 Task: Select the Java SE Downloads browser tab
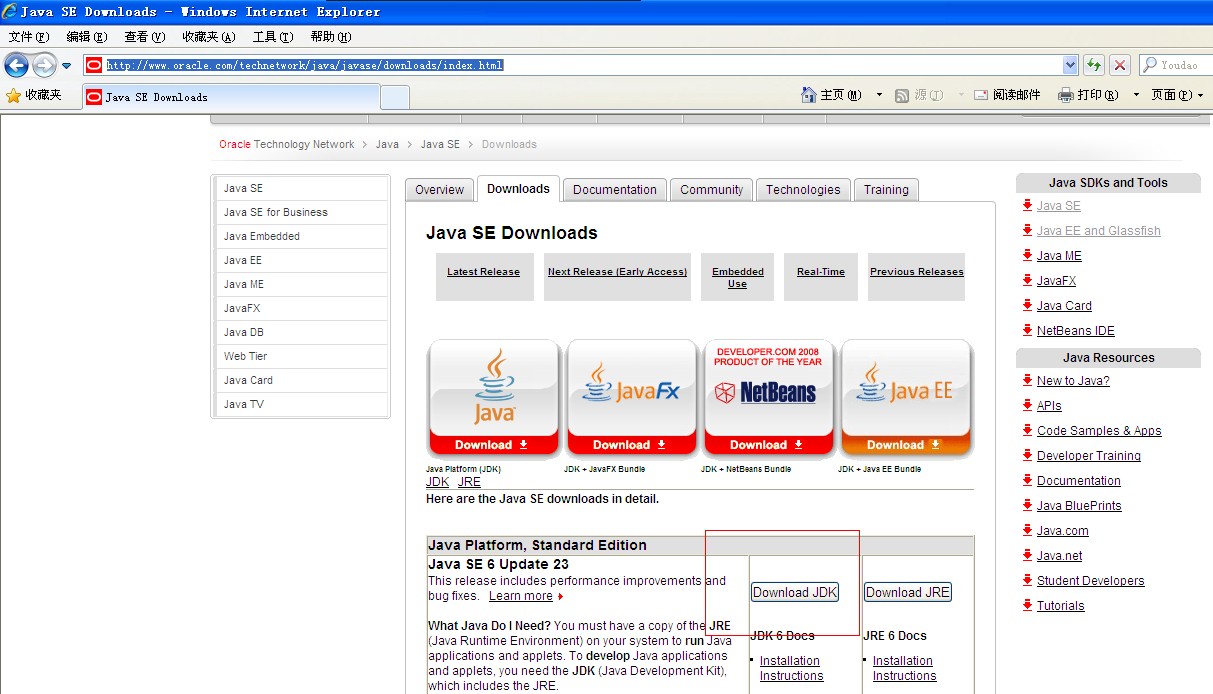pyautogui.click(x=231, y=97)
